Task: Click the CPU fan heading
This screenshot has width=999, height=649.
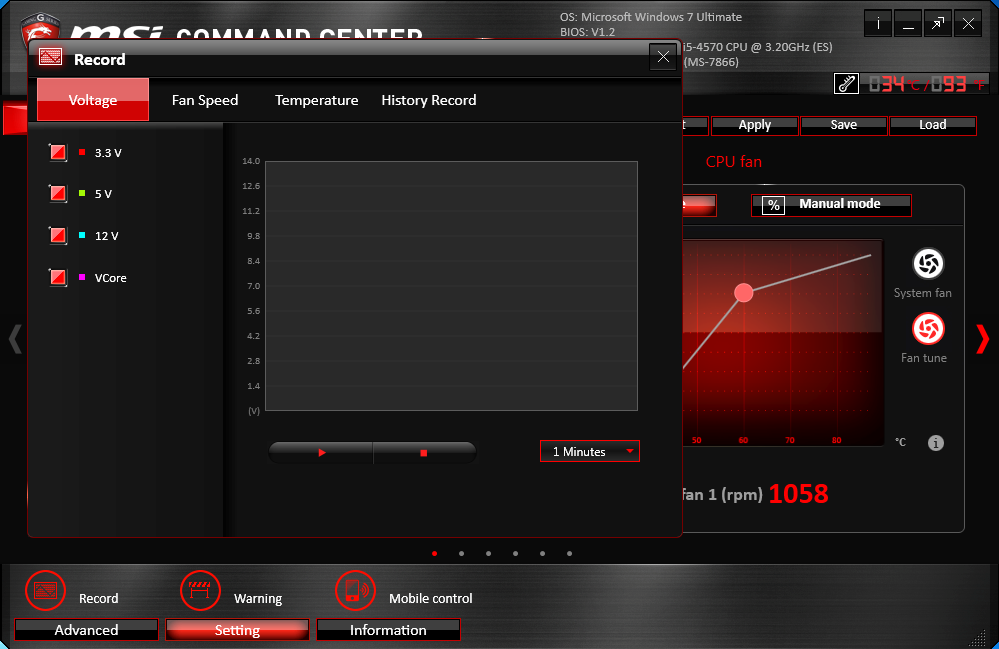Action: coord(733,162)
